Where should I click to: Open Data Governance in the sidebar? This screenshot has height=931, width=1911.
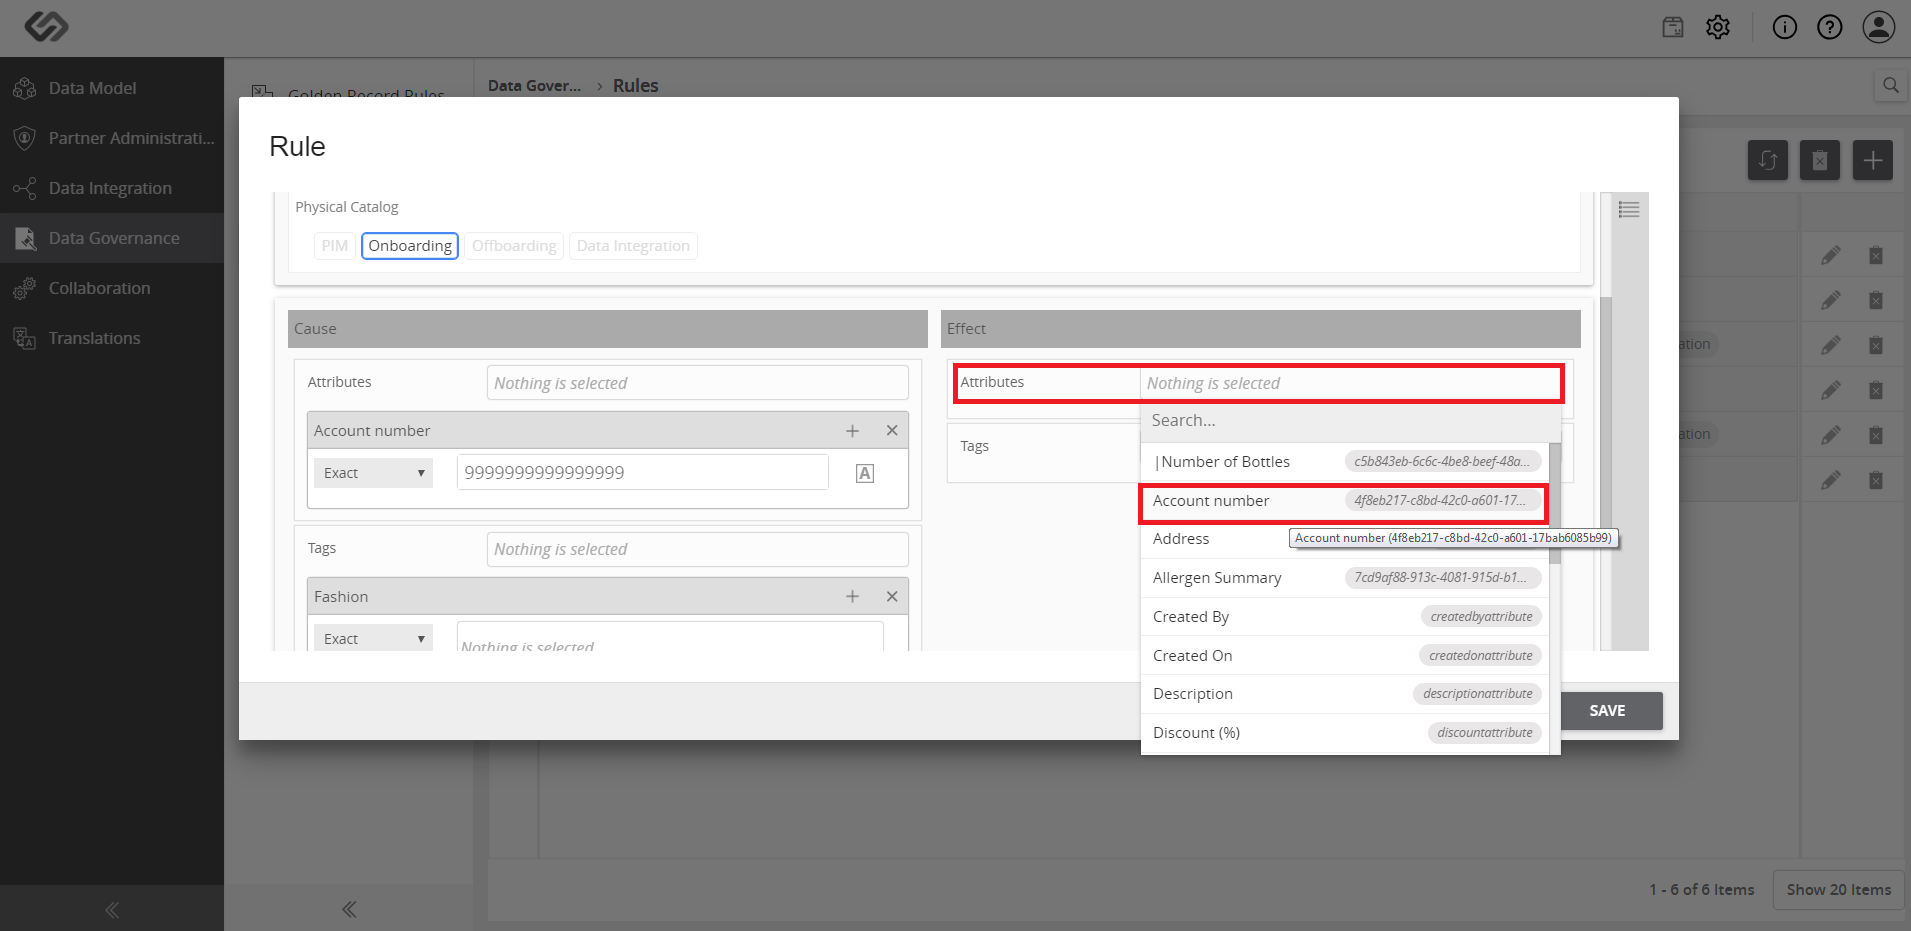coord(112,238)
